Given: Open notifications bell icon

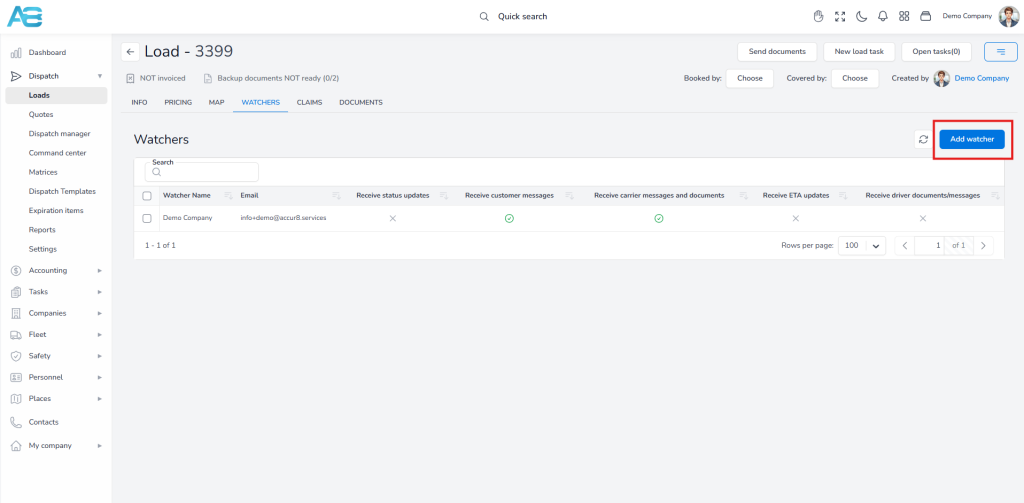Looking at the screenshot, I should (883, 16).
